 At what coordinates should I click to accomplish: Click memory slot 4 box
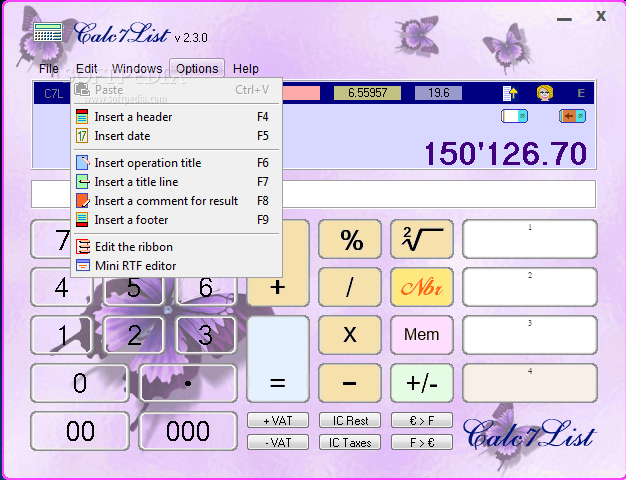coord(530,383)
